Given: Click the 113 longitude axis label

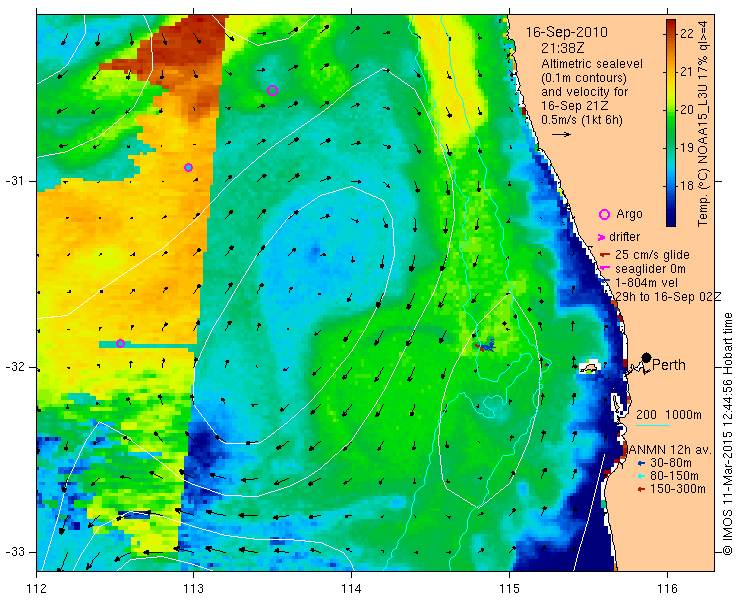Looking at the screenshot, I should 193,589.
